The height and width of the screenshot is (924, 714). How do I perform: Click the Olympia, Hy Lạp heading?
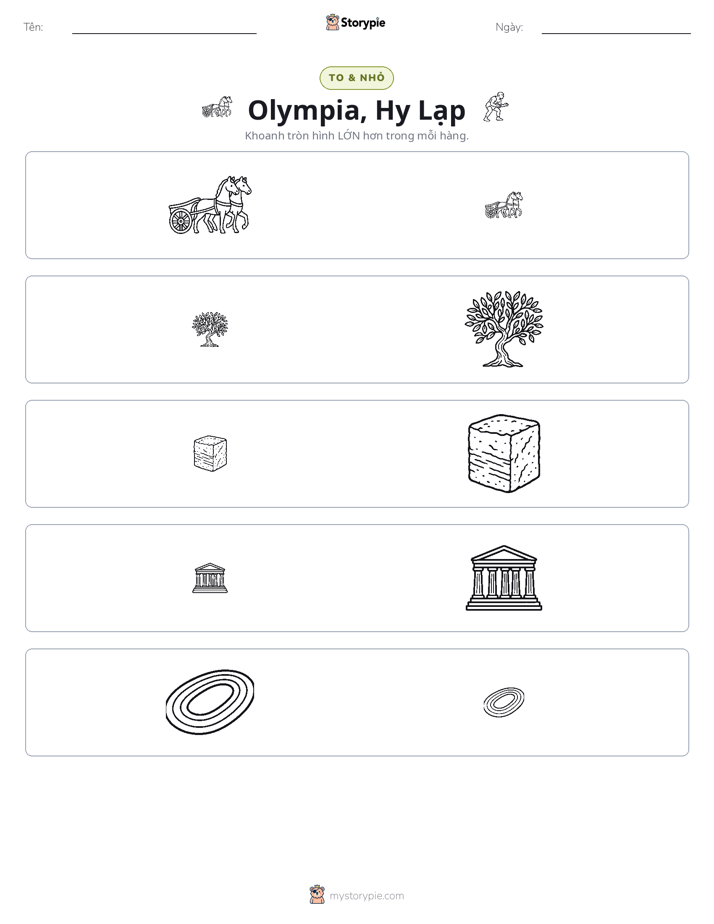[356, 110]
